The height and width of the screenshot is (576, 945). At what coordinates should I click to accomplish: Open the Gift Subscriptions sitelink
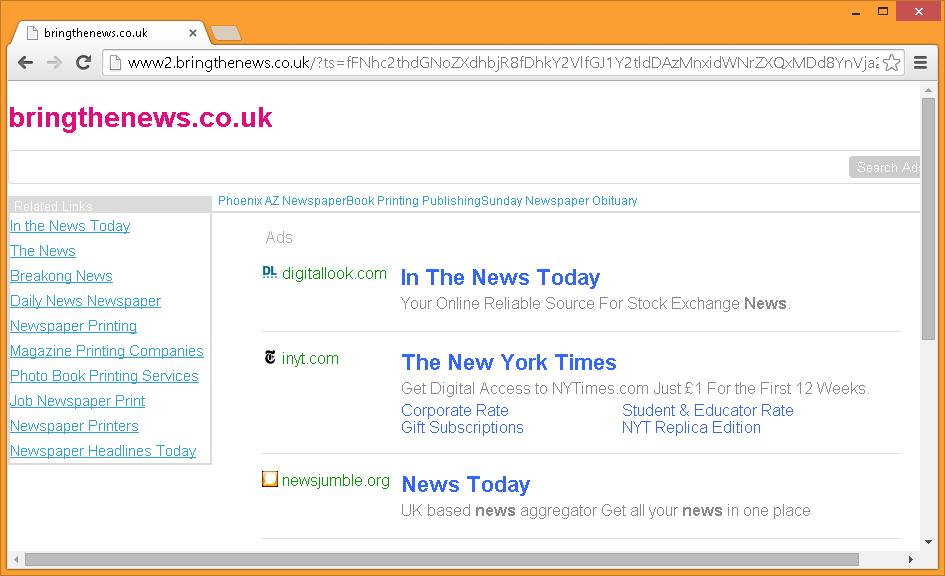click(x=462, y=428)
